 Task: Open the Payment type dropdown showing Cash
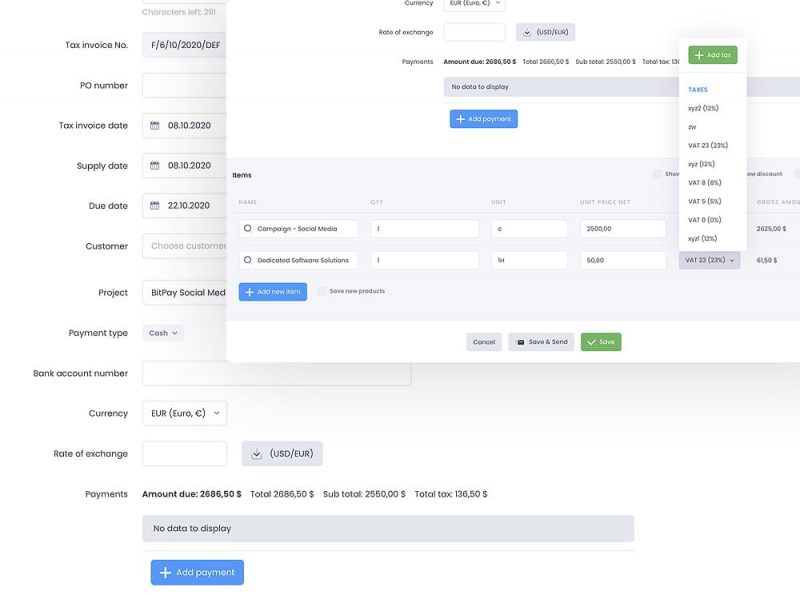[162, 333]
